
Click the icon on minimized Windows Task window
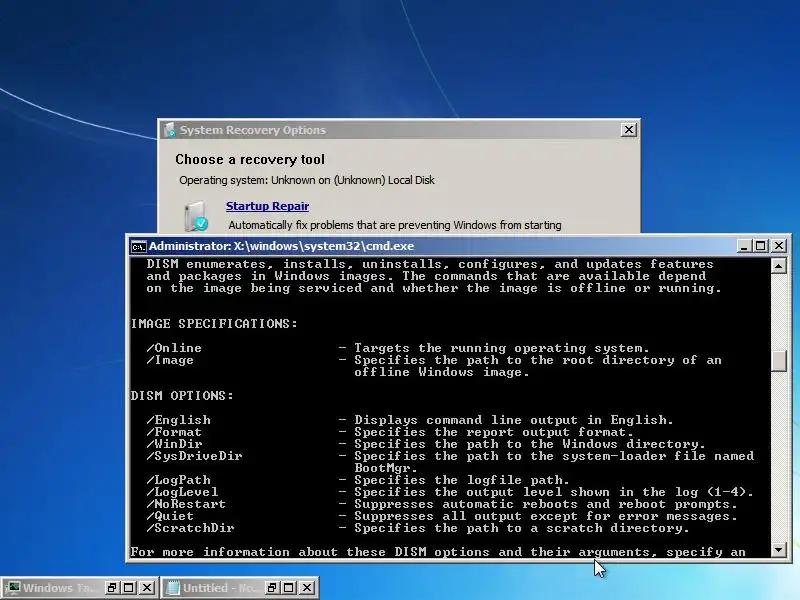pos(13,588)
